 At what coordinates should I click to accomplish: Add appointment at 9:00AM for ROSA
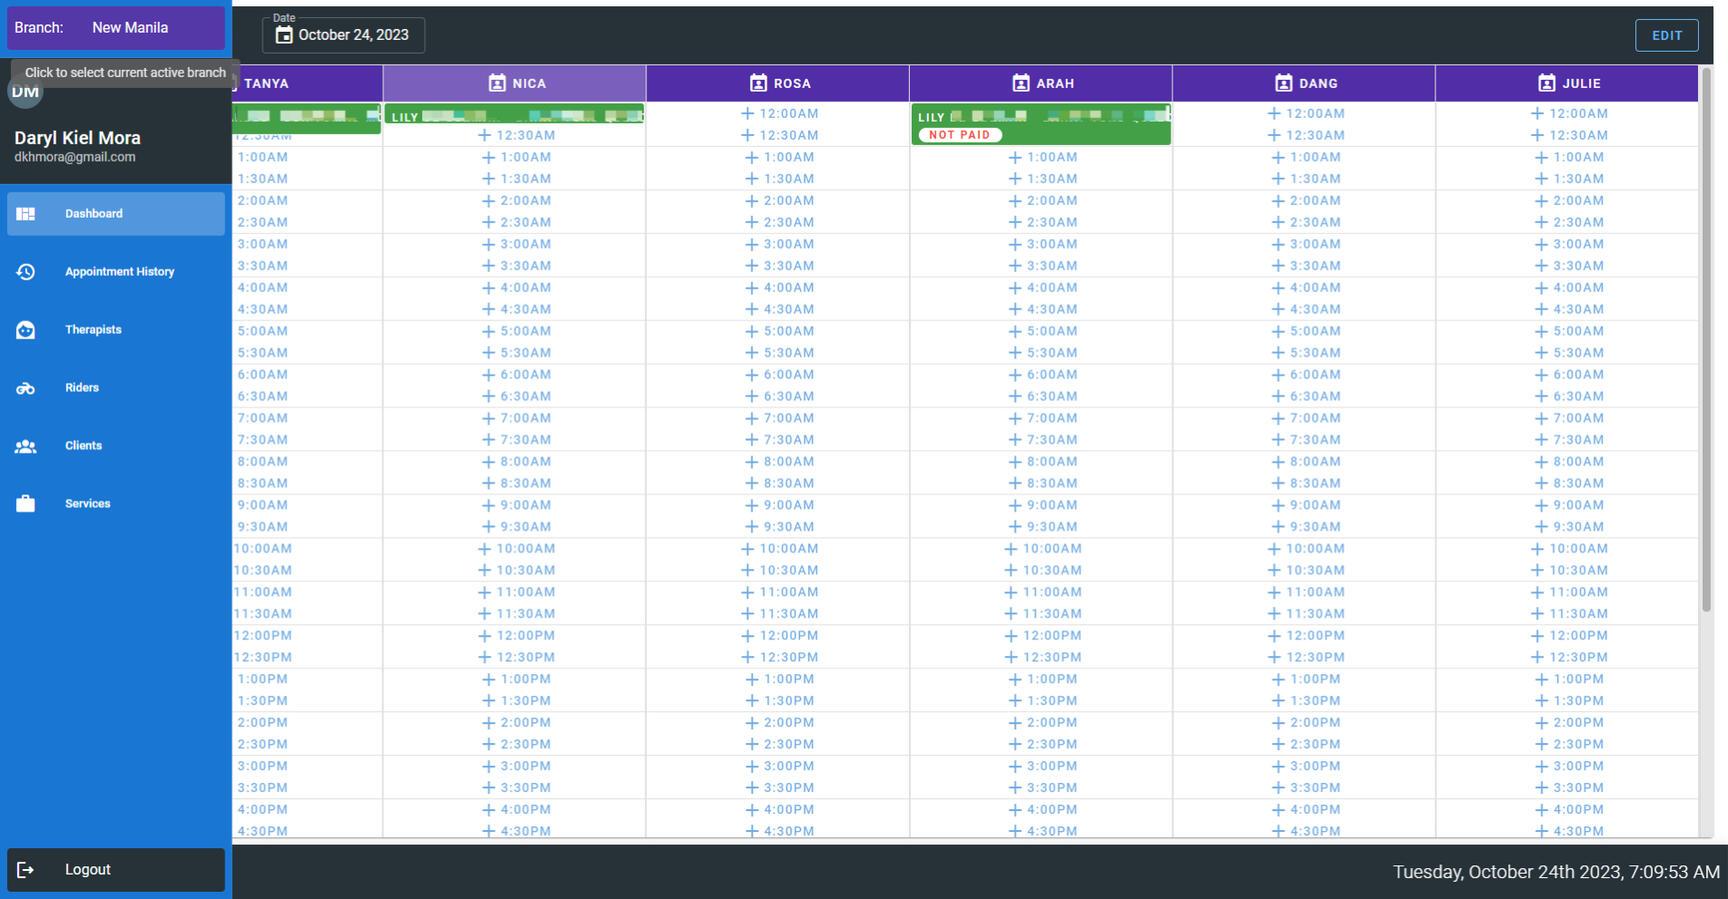click(x=779, y=505)
